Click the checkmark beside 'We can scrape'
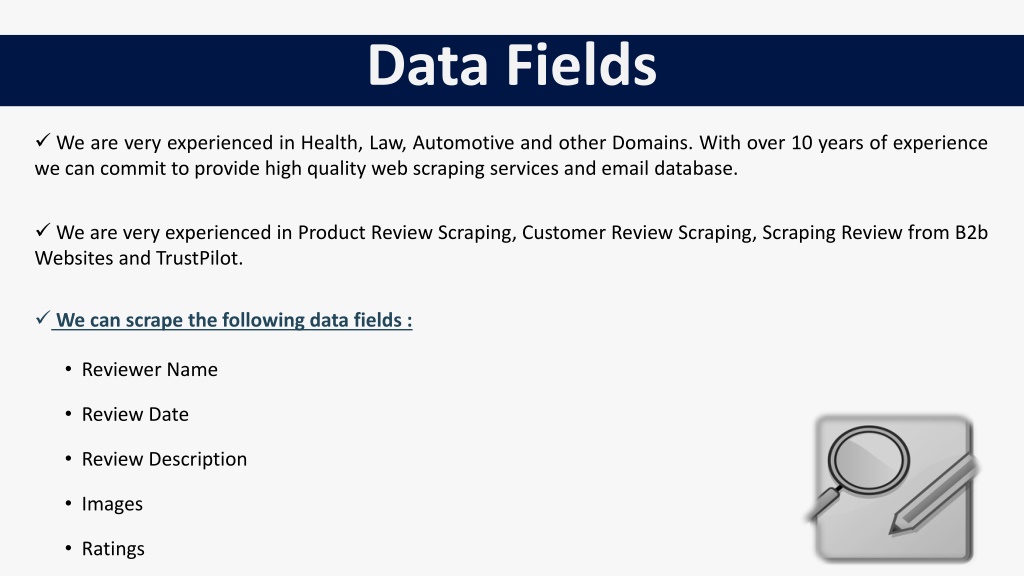 pyautogui.click(x=43, y=318)
